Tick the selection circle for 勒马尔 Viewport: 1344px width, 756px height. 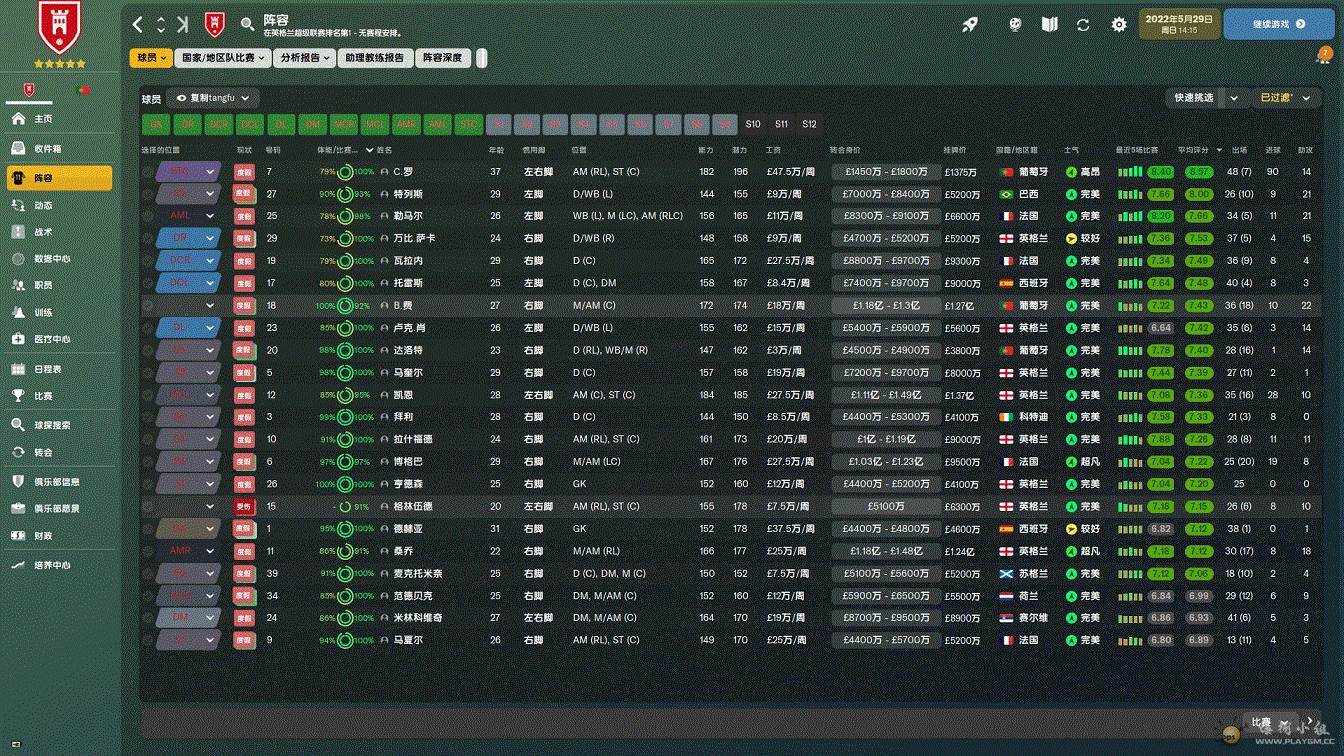click(x=148, y=216)
